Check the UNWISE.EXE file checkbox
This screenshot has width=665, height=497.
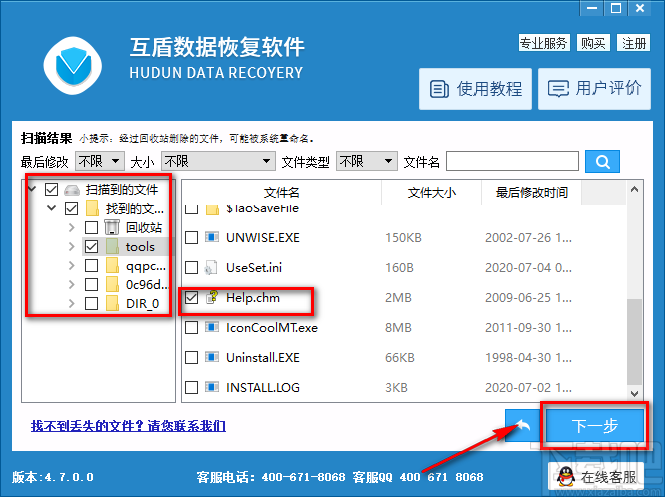191,237
